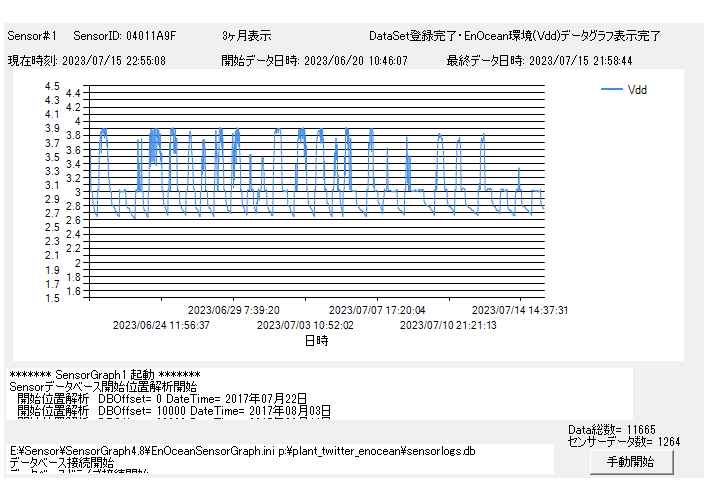Click the 最終データ日時 last date label
Image resolution: width=708 pixels, height=482 pixels.
552,60
